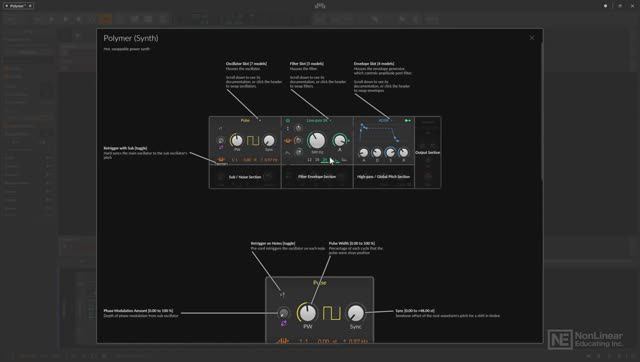Click the phase modulation knob in the enlarged oscillator
Image resolution: width=640 pixels, height=362 pixels.
tap(283, 313)
